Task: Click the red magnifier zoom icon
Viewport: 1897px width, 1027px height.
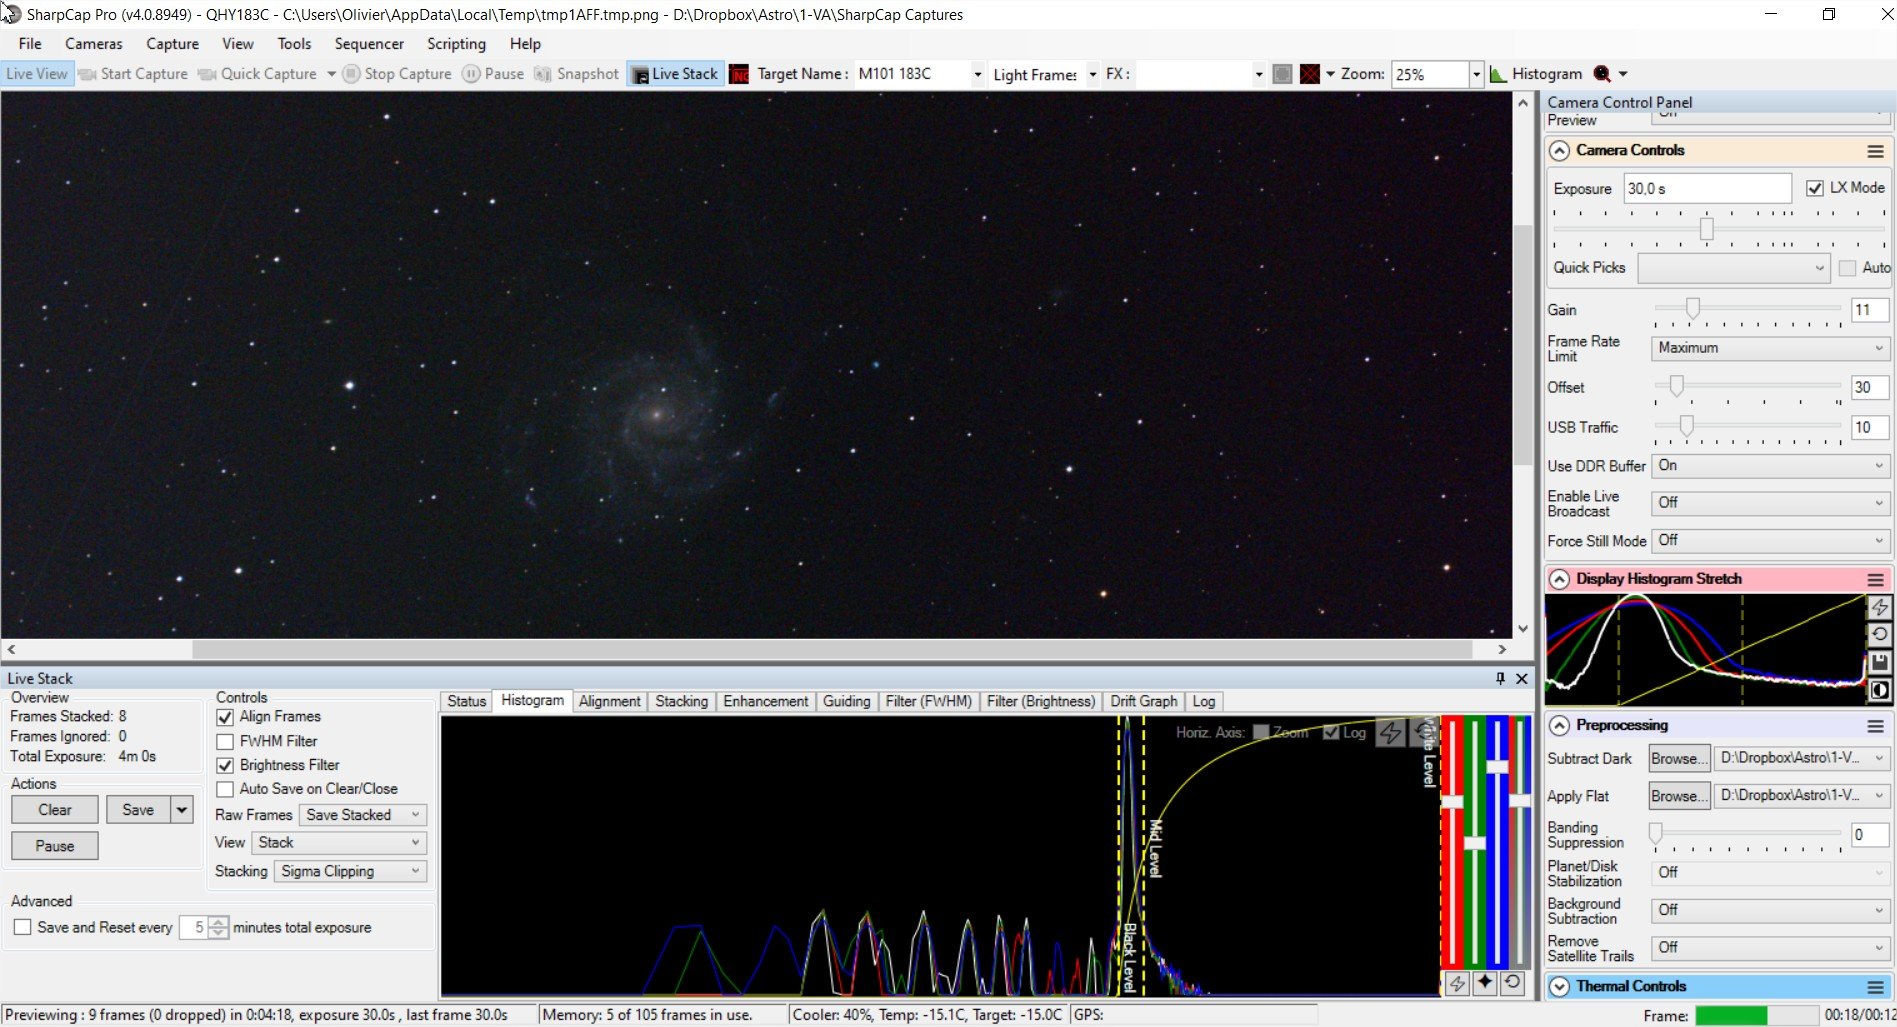Action: coord(1602,74)
